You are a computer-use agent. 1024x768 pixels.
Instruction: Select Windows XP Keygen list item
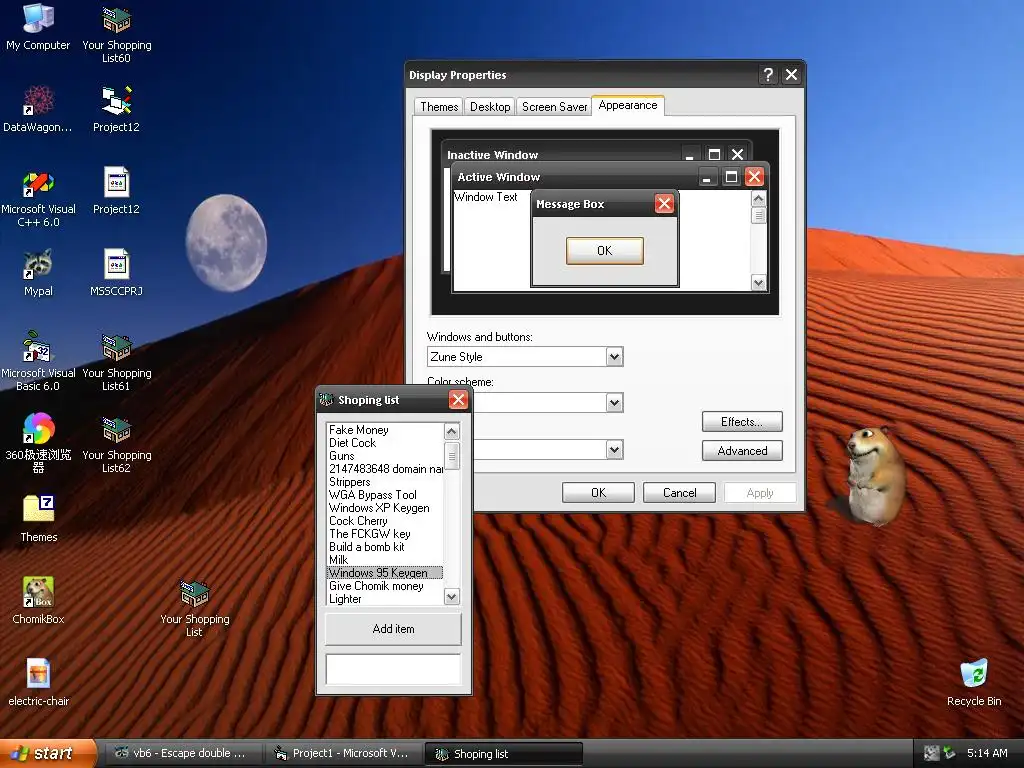point(385,508)
